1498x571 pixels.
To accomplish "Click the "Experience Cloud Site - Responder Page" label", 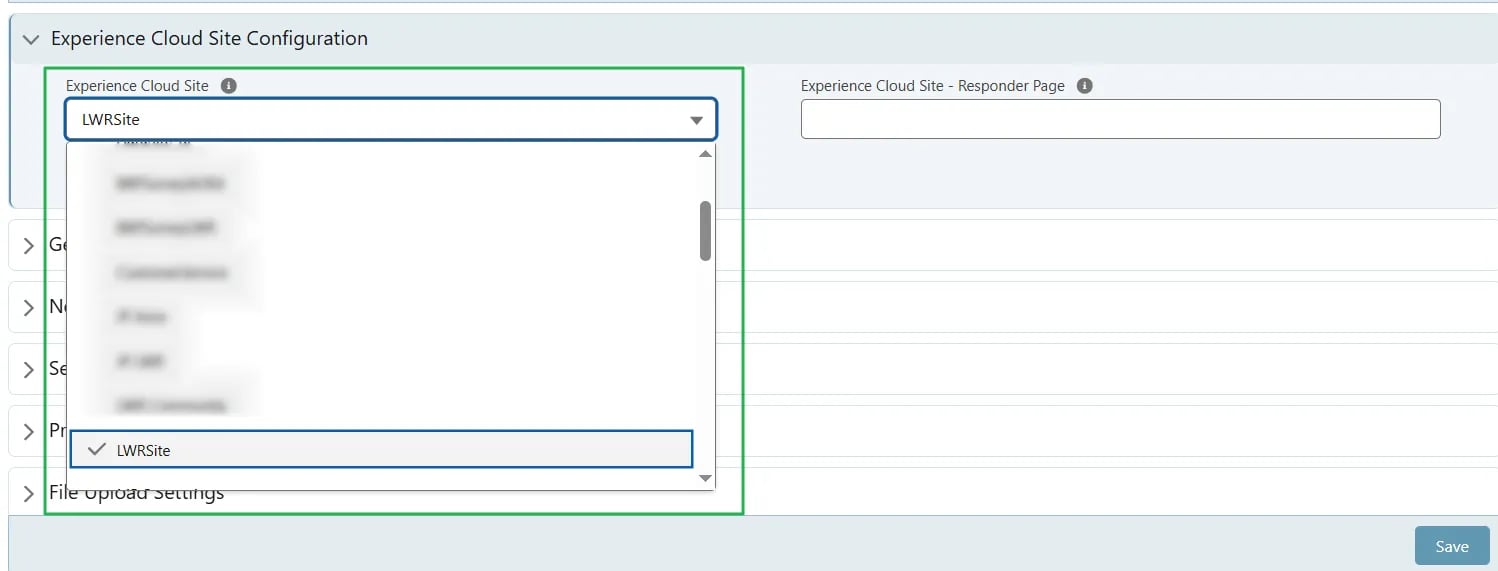I will pos(933,86).
